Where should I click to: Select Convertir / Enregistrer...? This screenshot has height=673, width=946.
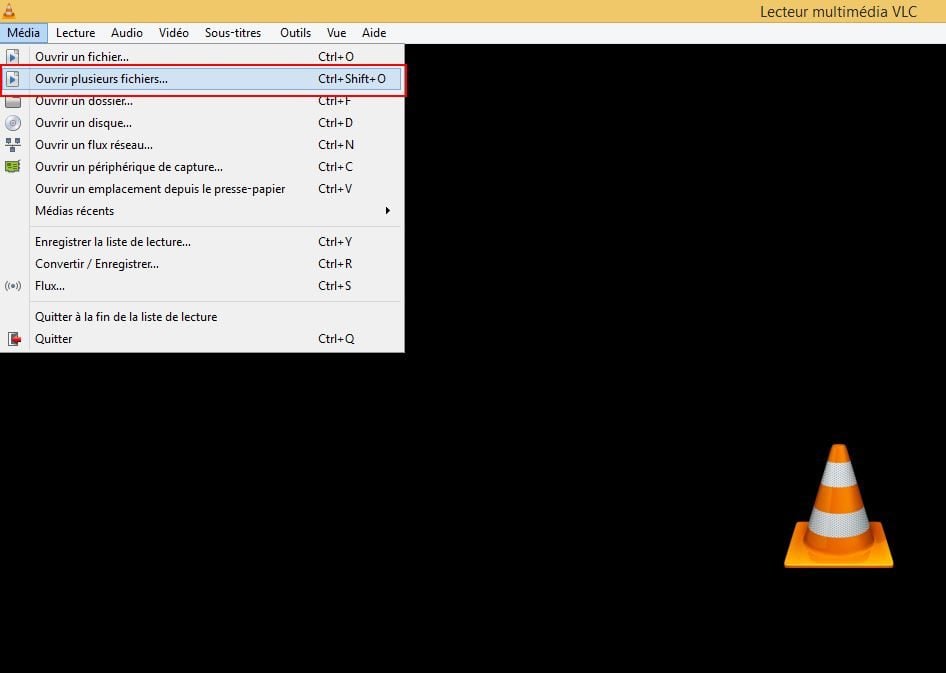click(x=202, y=264)
